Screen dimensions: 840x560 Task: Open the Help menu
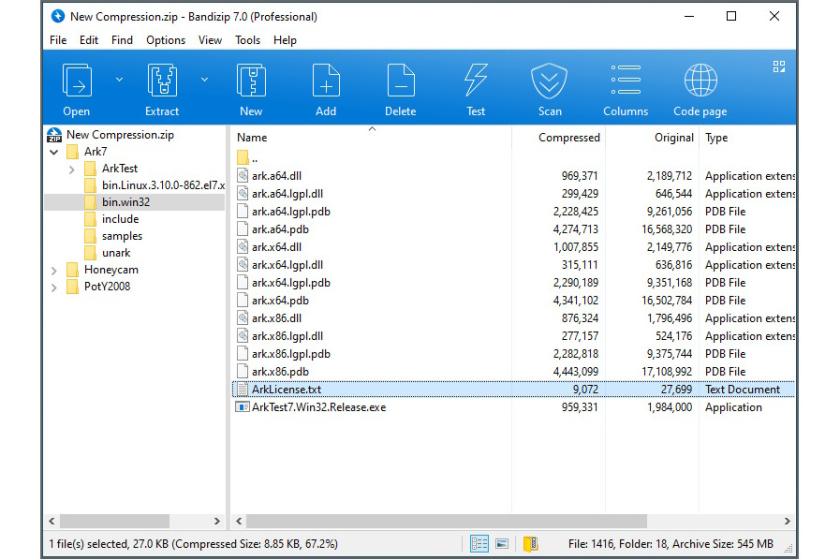pos(285,40)
